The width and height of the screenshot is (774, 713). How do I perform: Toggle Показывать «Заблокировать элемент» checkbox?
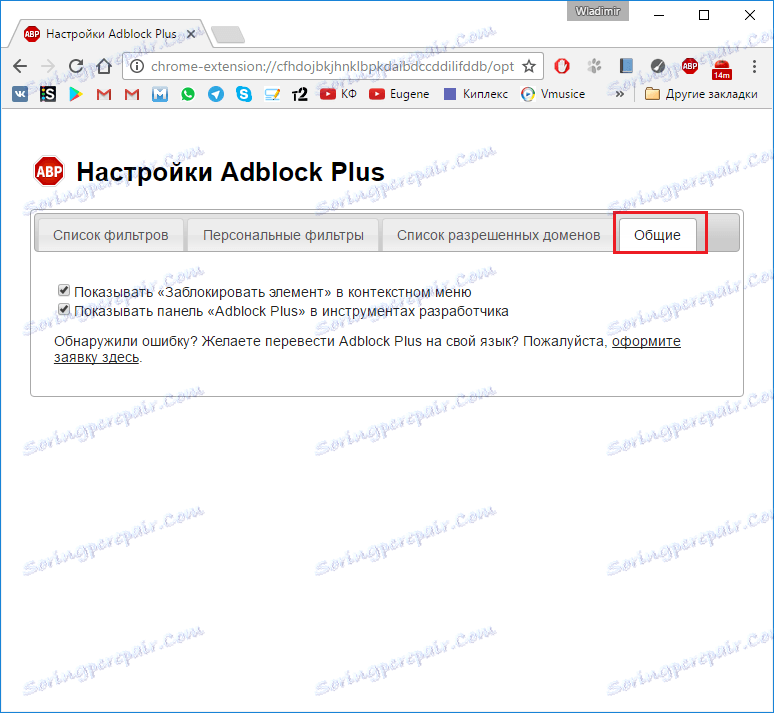coord(64,290)
